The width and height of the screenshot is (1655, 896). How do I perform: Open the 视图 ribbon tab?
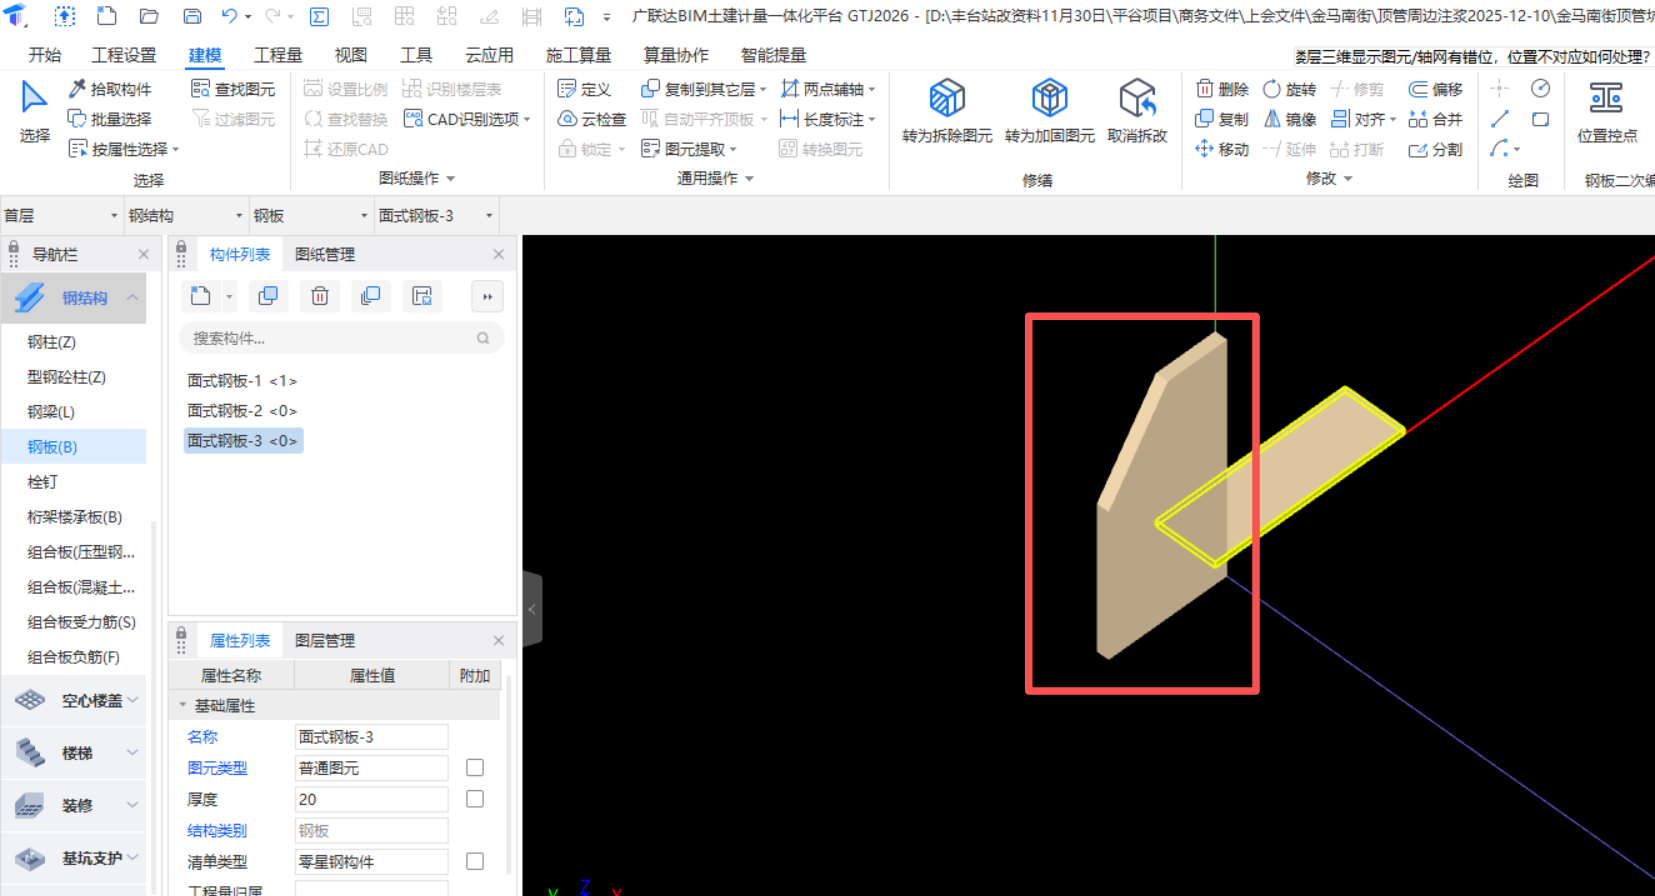coord(350,55)
